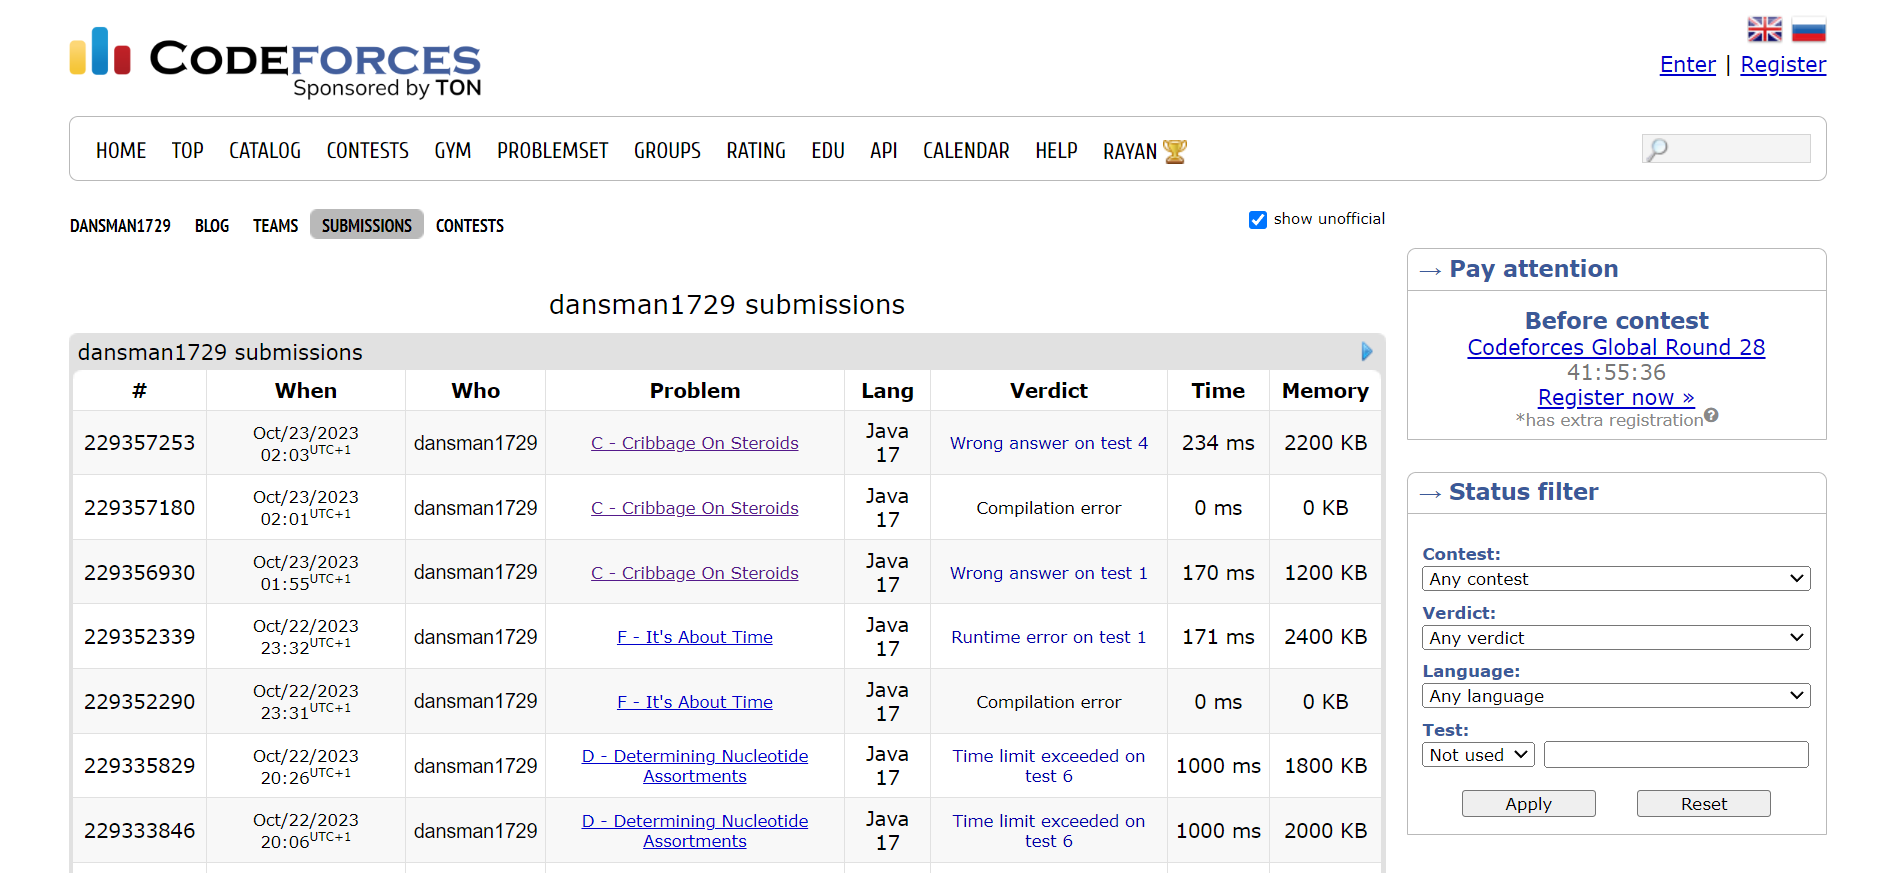Click the Register link at top right
This screenshot has width=1879, height=873.
pyautogui.click(x=1783, y=65)
